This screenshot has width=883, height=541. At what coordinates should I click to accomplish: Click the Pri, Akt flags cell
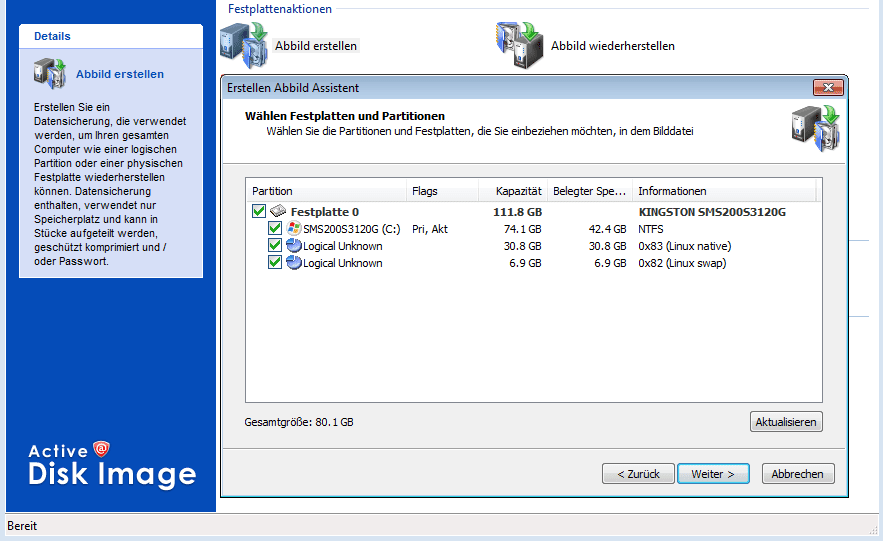[x=430, y=229]
